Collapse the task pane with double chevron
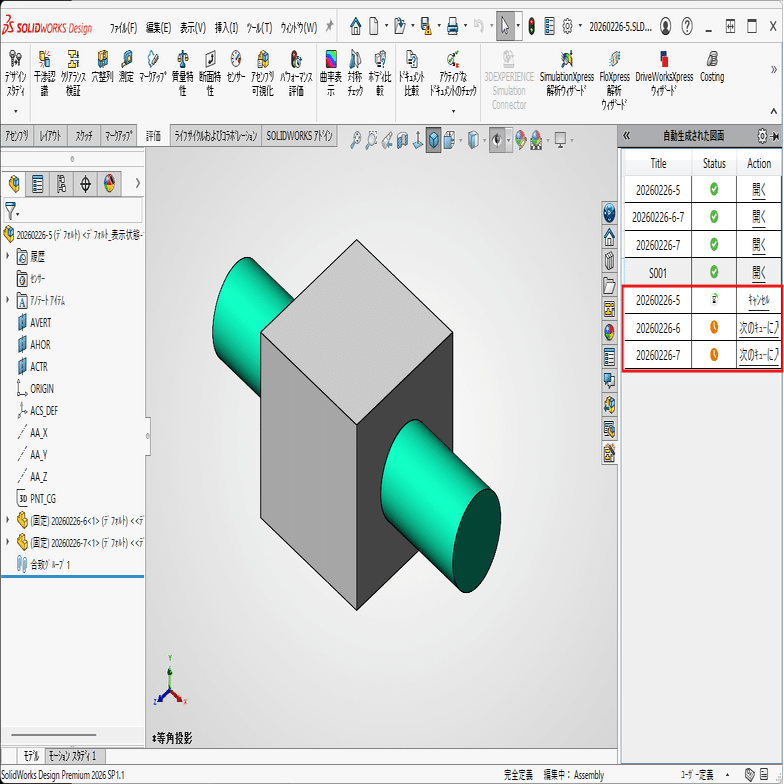Image resolution: width=784 pixels, height=784 pixels. [x=626, y=136]
